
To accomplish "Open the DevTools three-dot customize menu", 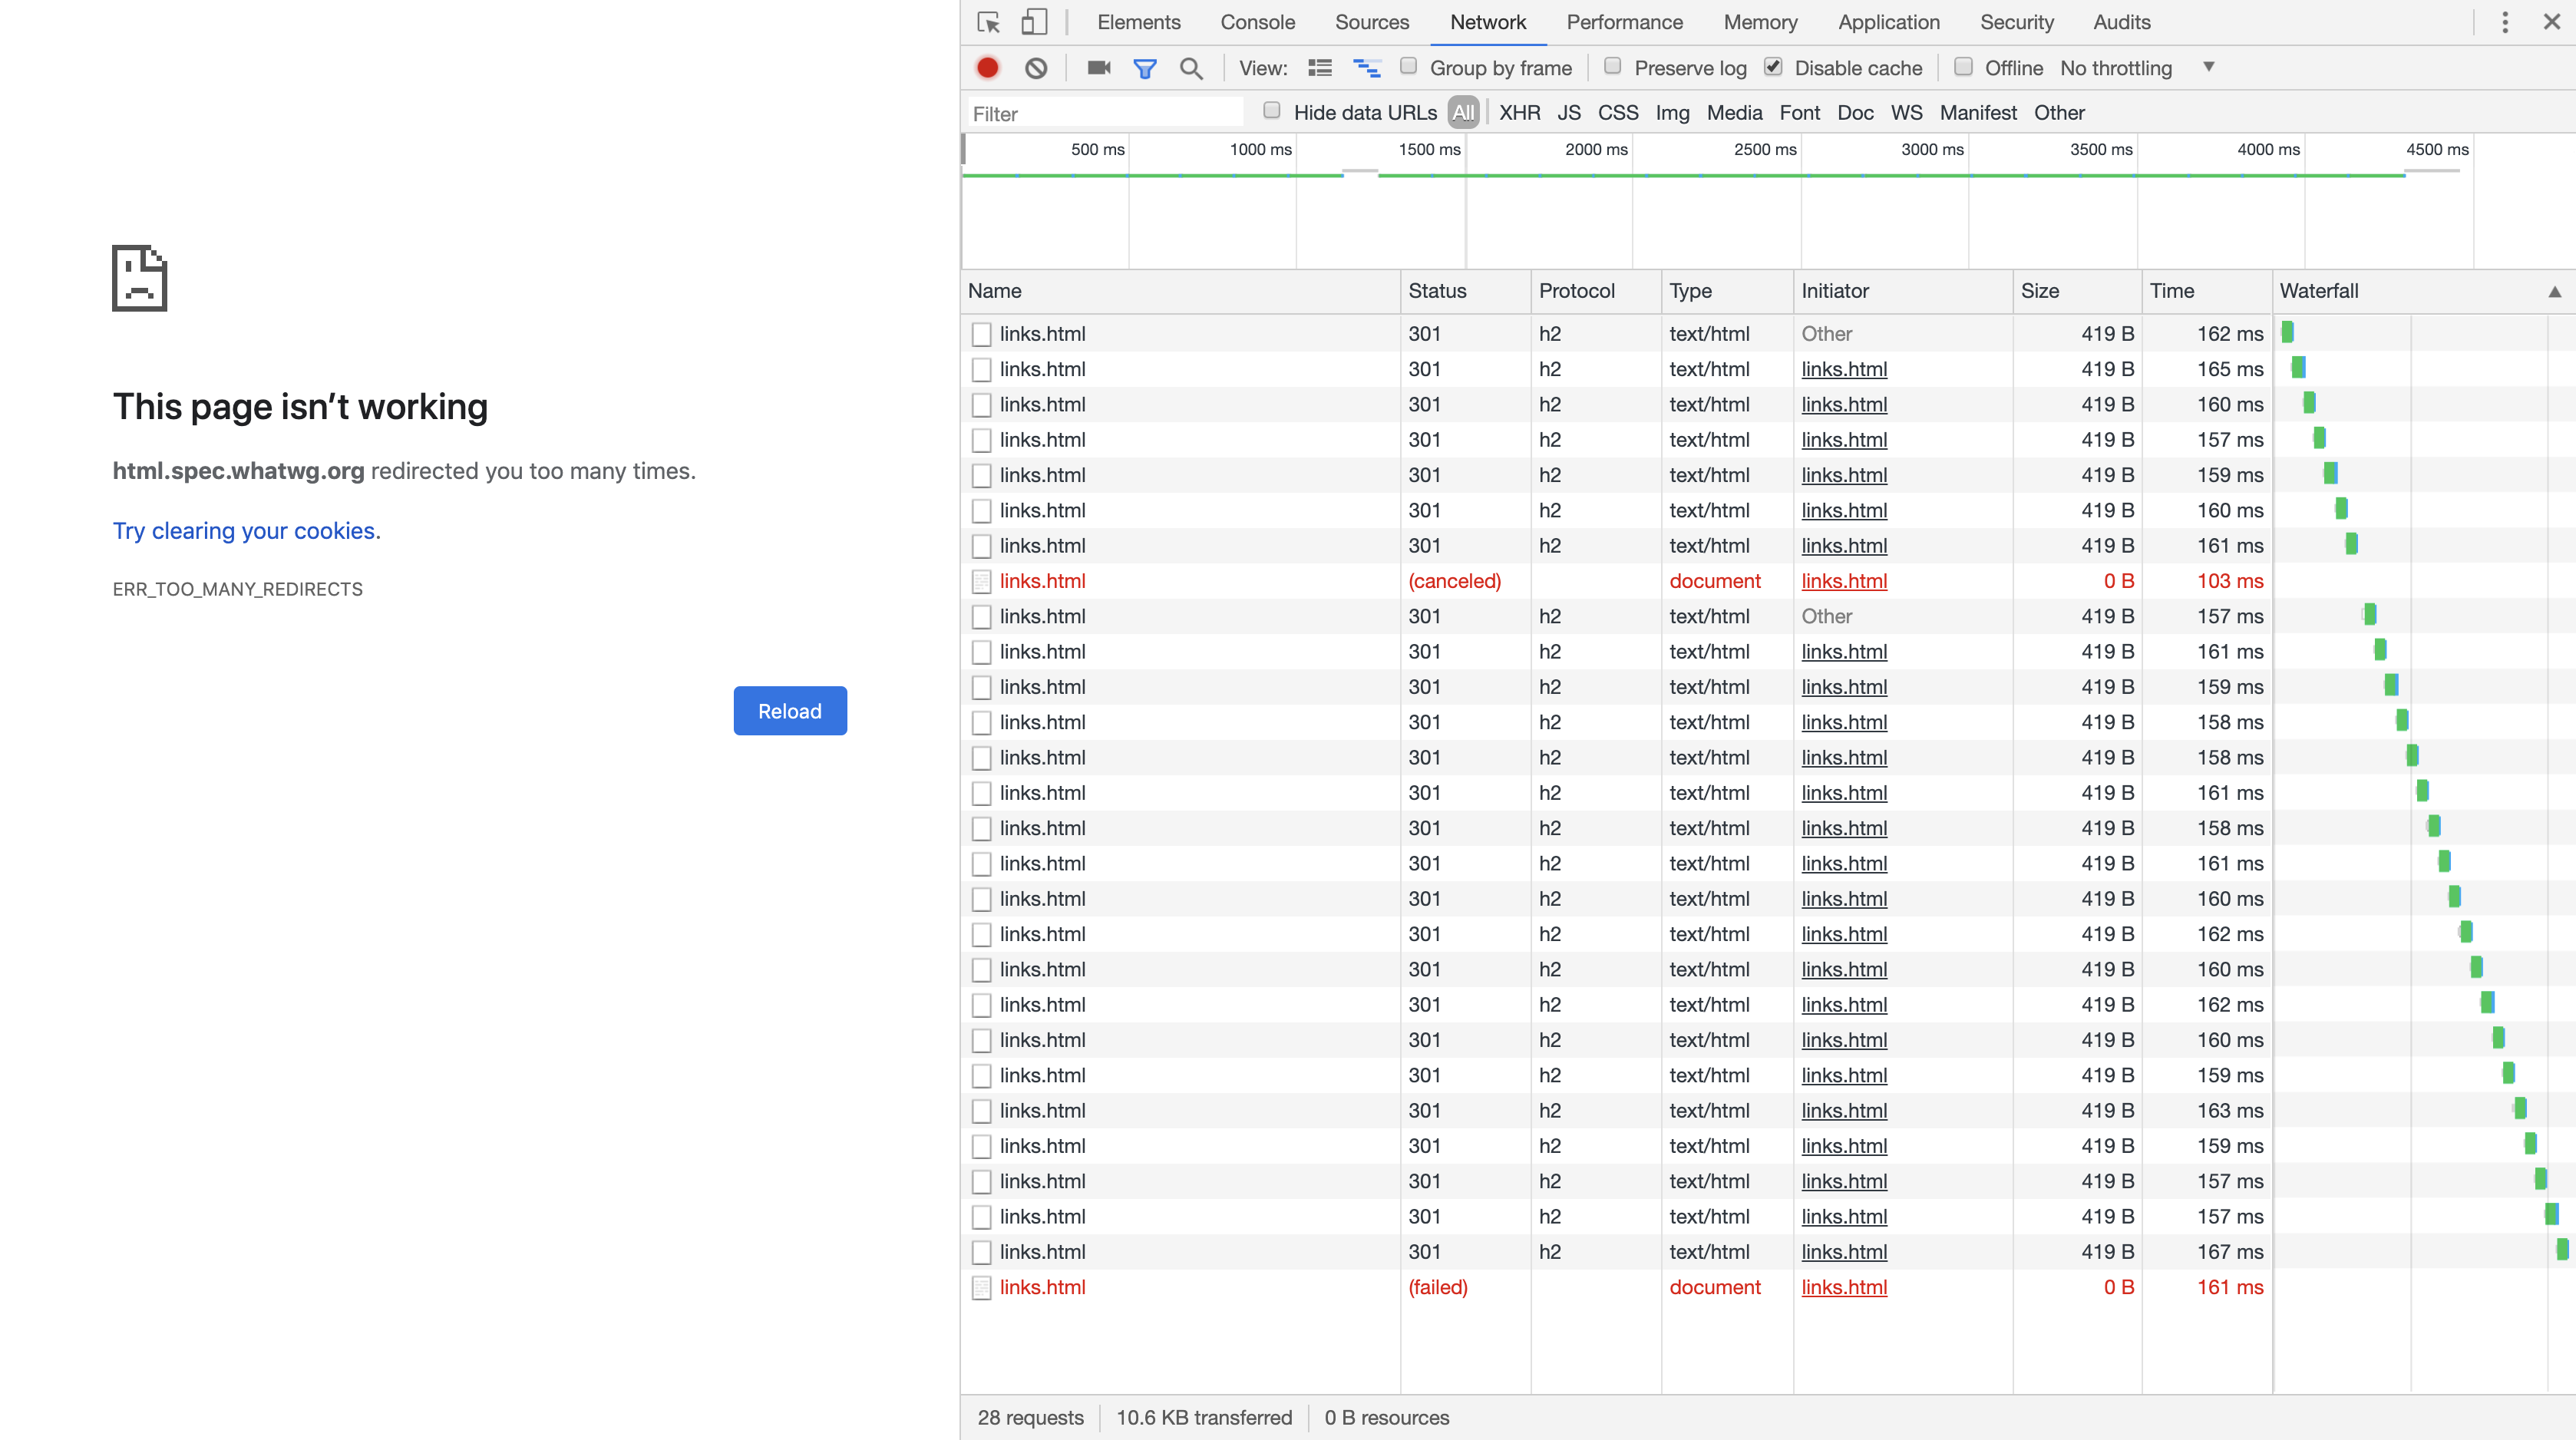I will pyautogui.click(x=2505, y=21).
